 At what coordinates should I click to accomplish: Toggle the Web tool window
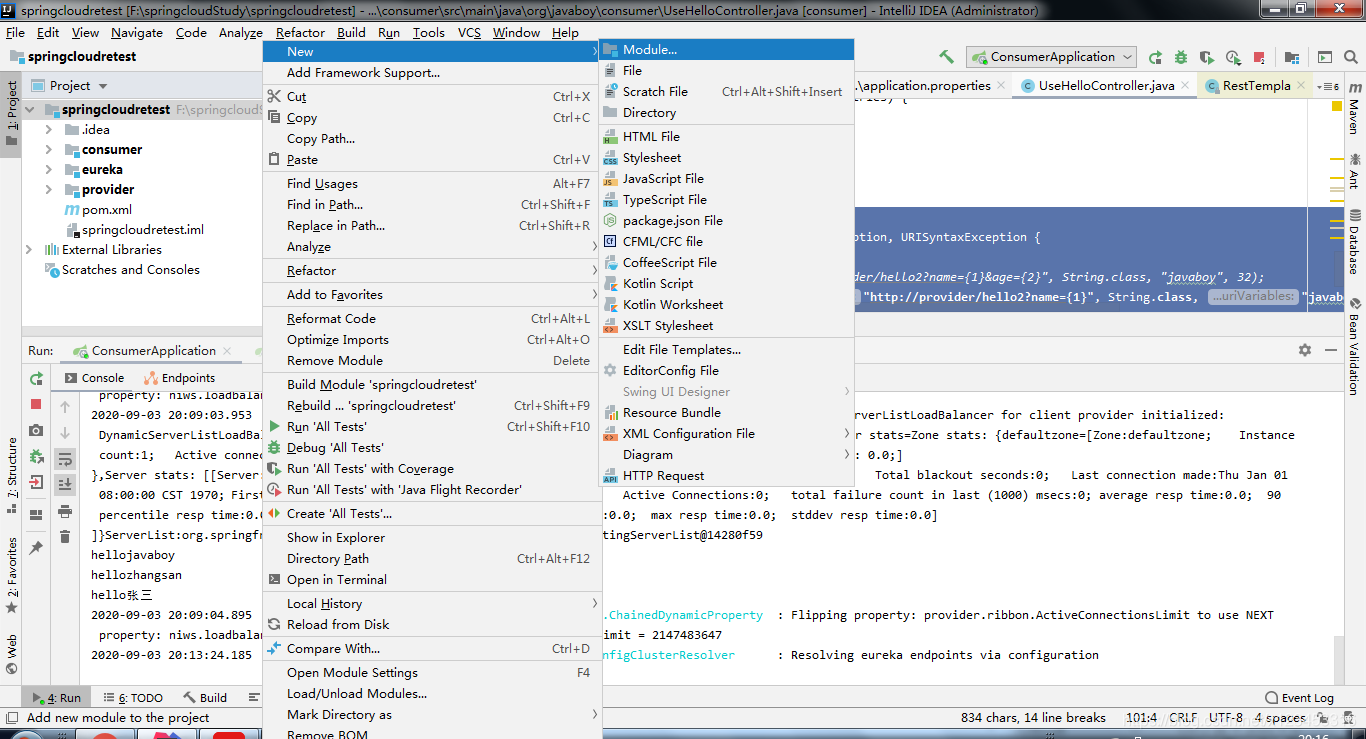11,655
